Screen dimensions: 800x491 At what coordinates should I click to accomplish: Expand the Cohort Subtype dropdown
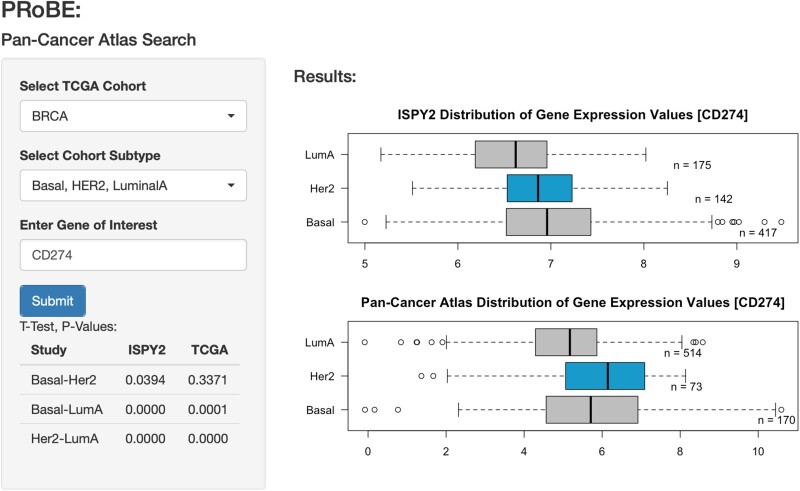tap(133, 185)
